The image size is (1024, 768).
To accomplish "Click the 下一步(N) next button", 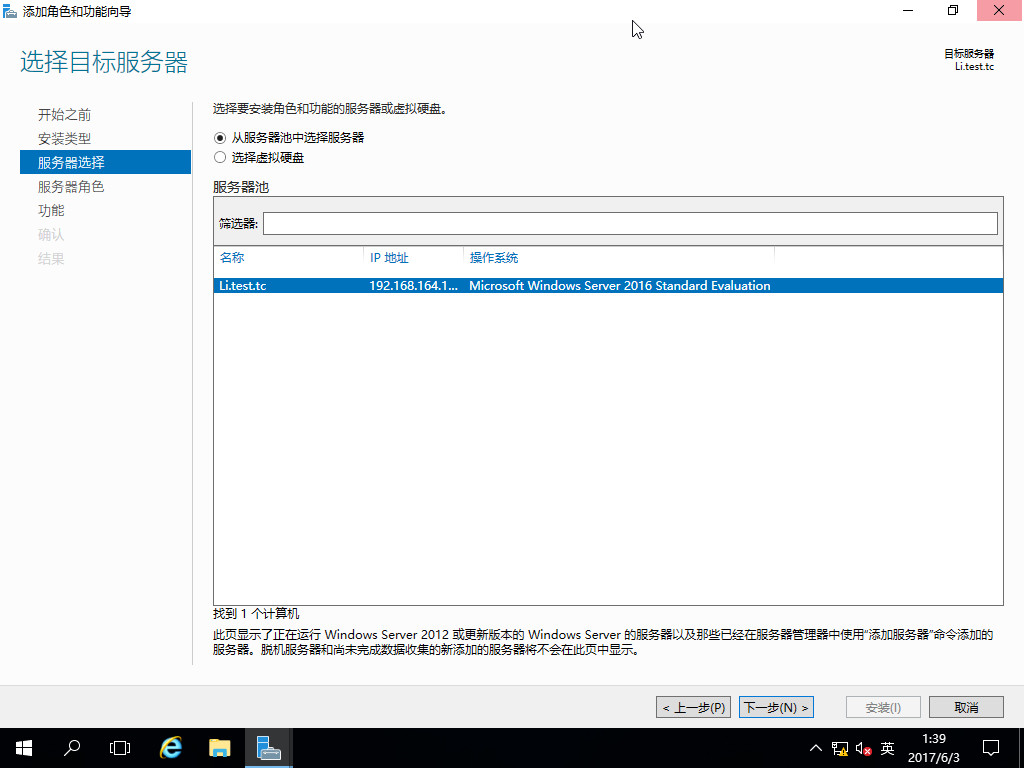I will (776, 707).
